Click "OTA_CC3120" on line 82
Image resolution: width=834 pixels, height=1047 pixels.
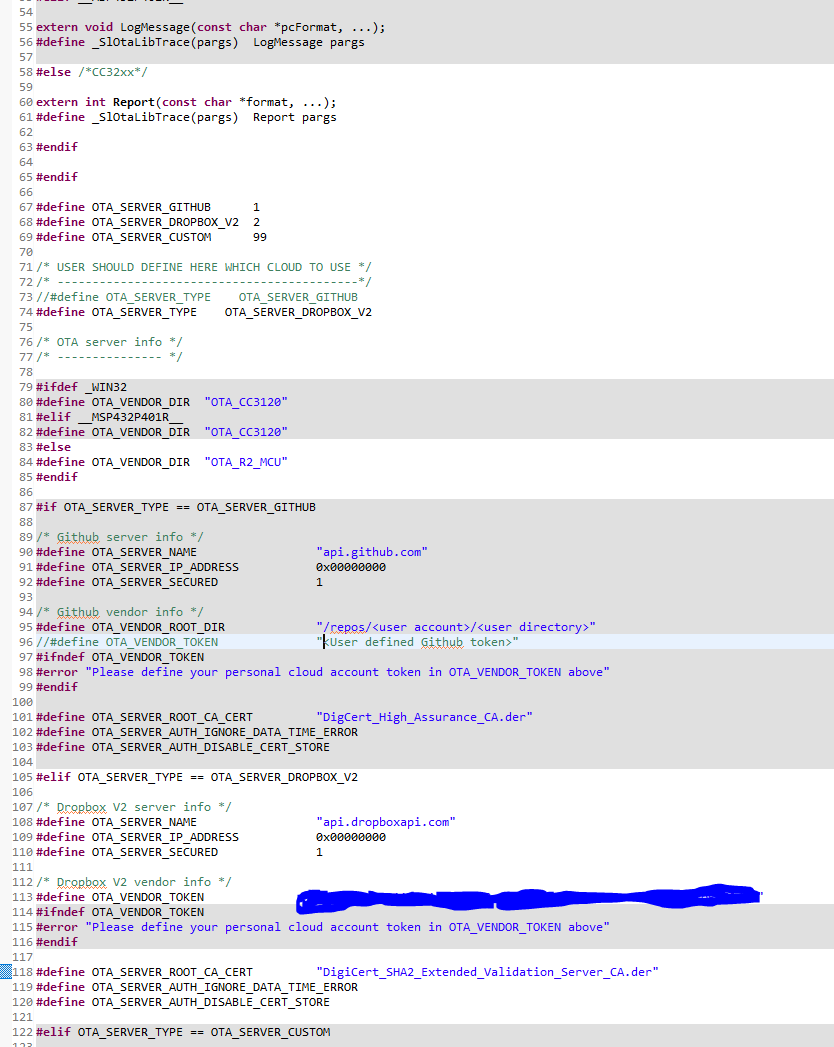coord(246,432)
